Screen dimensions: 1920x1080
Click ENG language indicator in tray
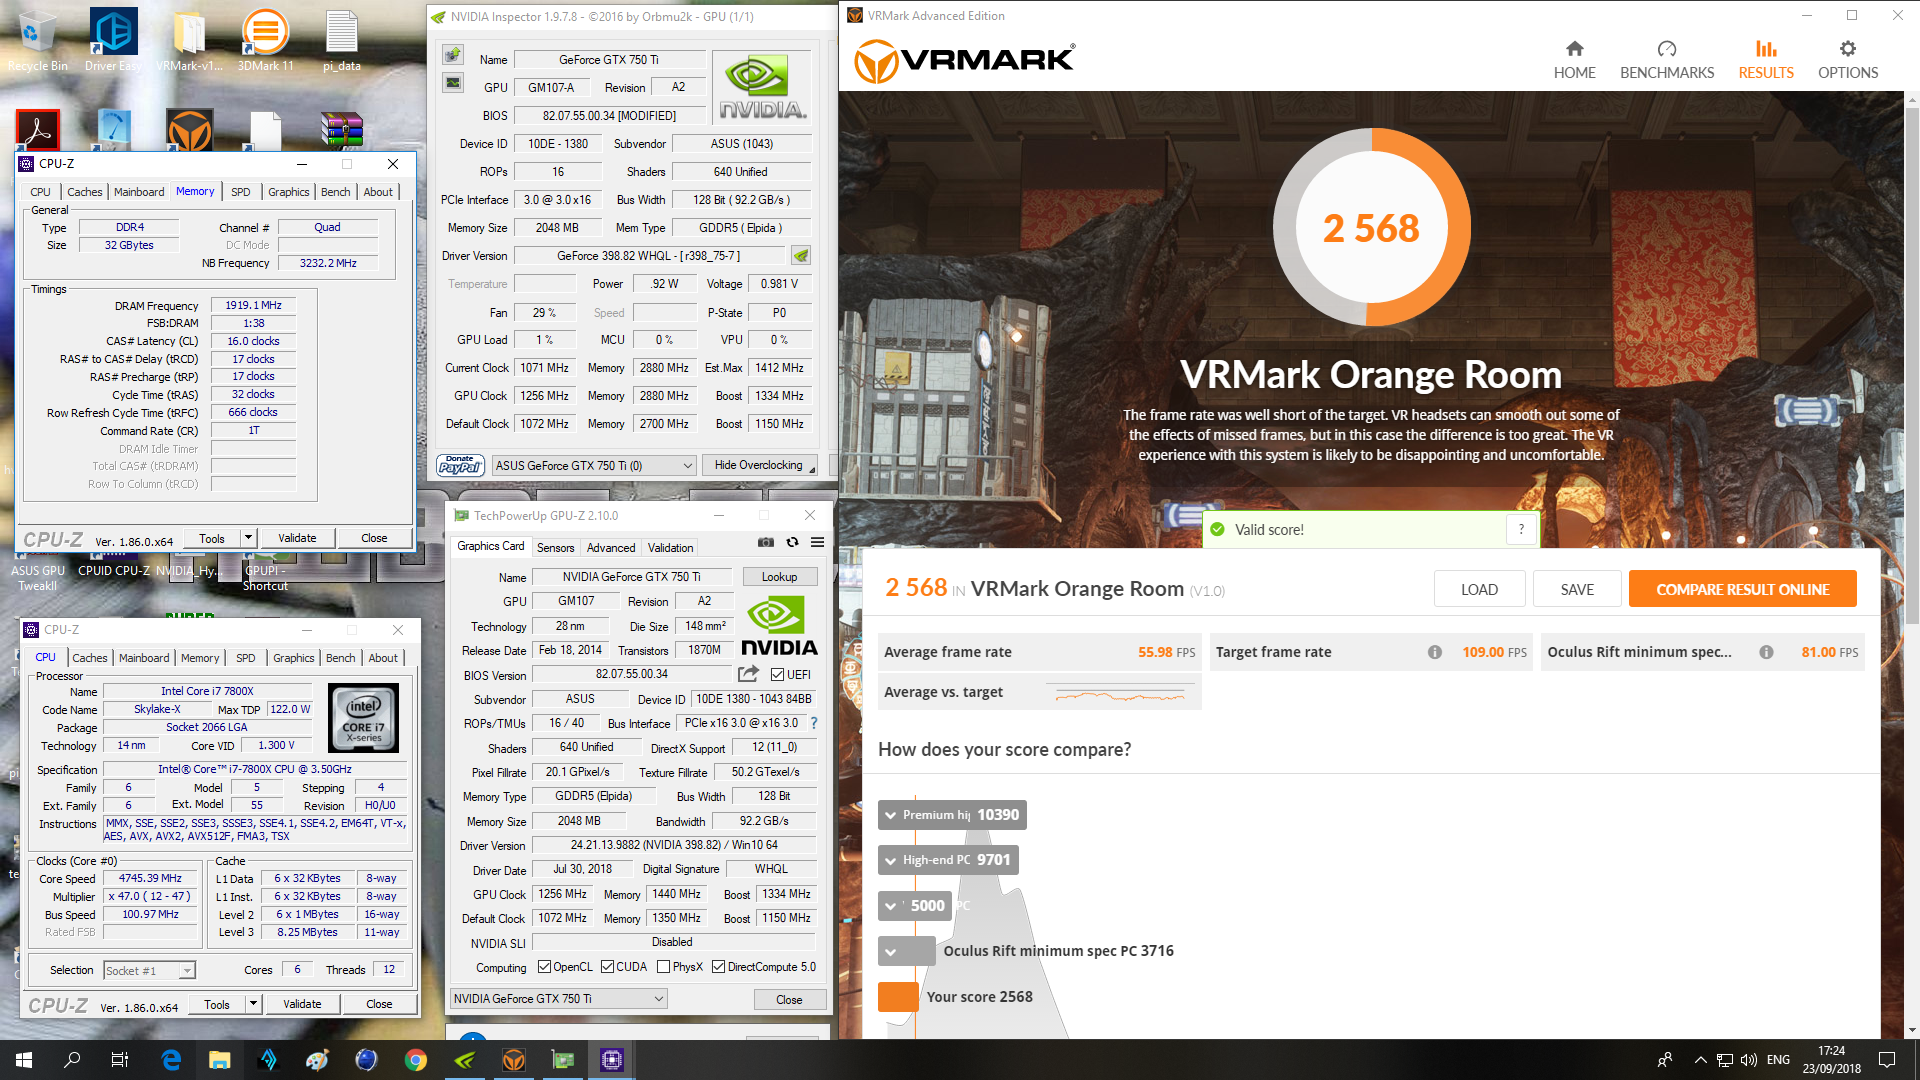1778,1060
